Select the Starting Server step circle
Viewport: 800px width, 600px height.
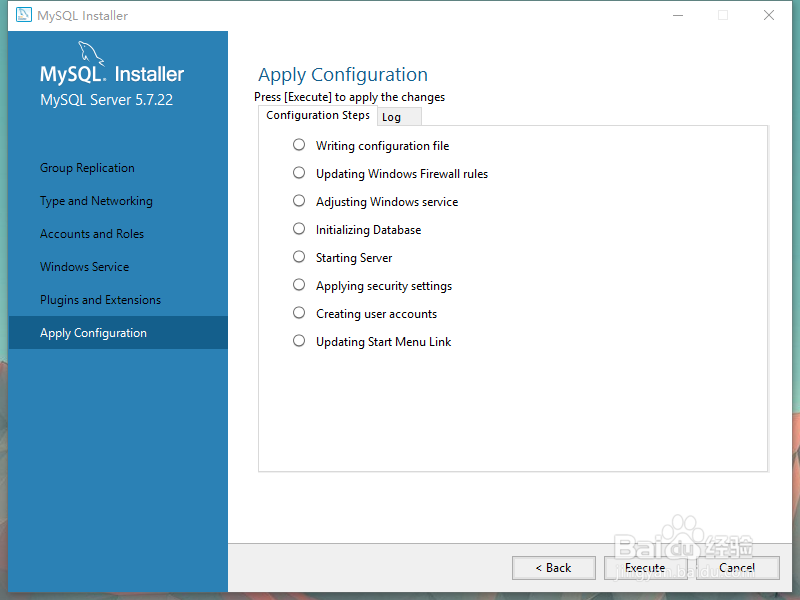point(299,257)
